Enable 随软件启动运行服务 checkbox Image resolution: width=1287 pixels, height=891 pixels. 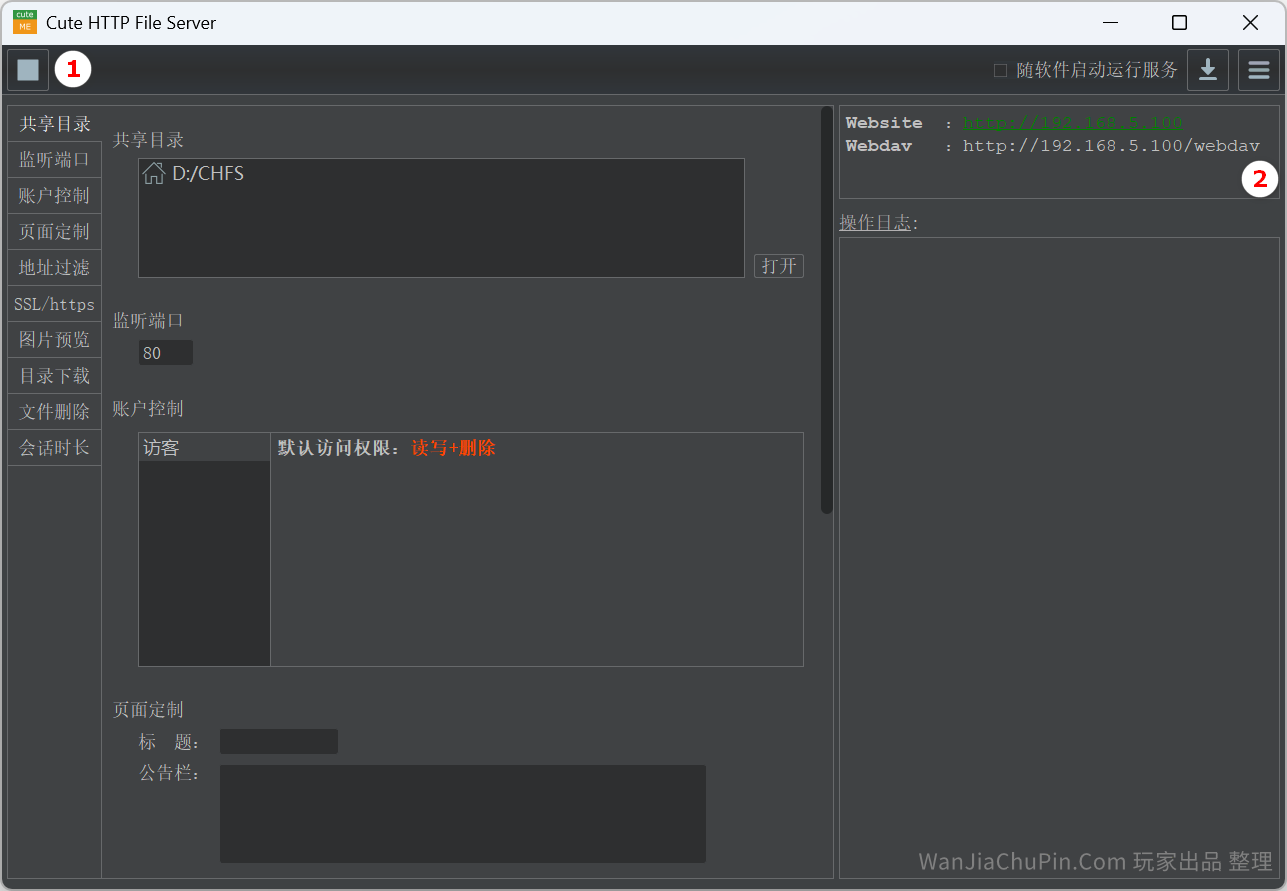point(999,69)
